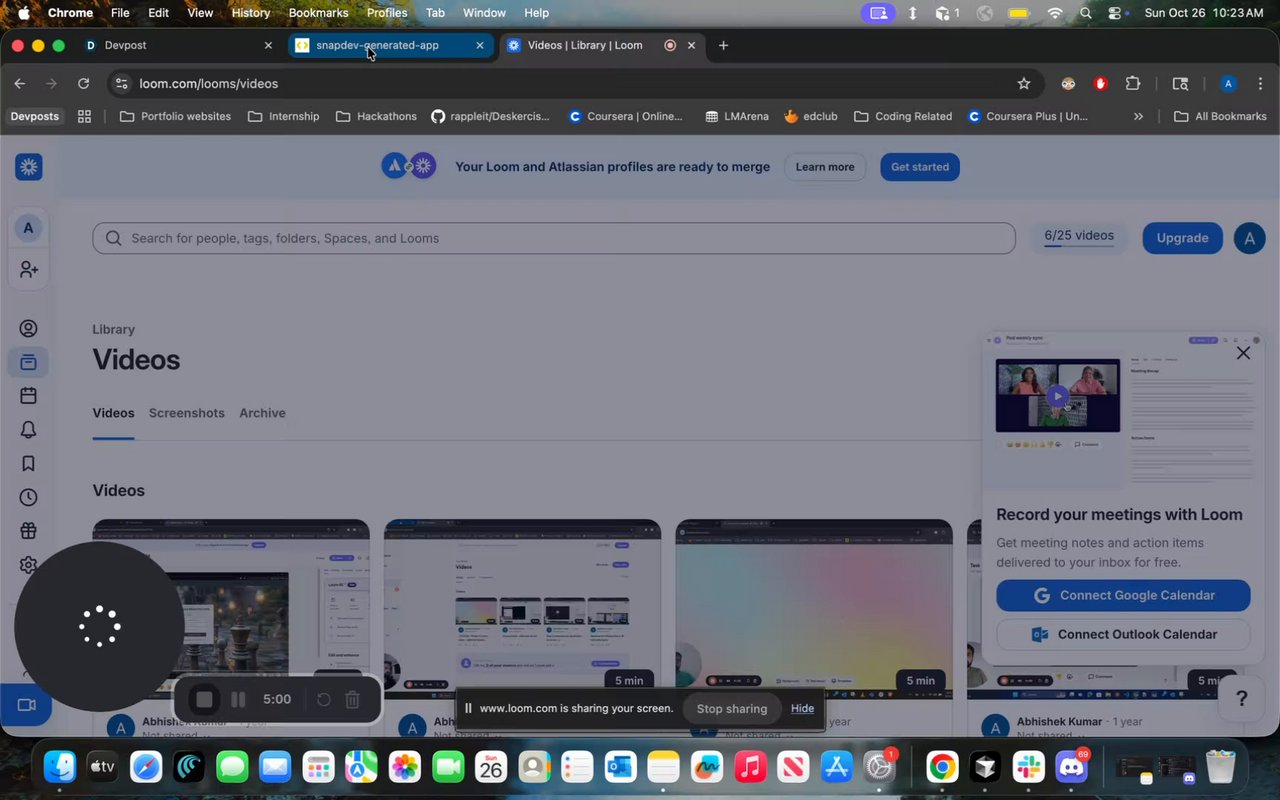Click Connect Google Calendar
Screen dimensions: 1280x800
[x=1123, y=595]
